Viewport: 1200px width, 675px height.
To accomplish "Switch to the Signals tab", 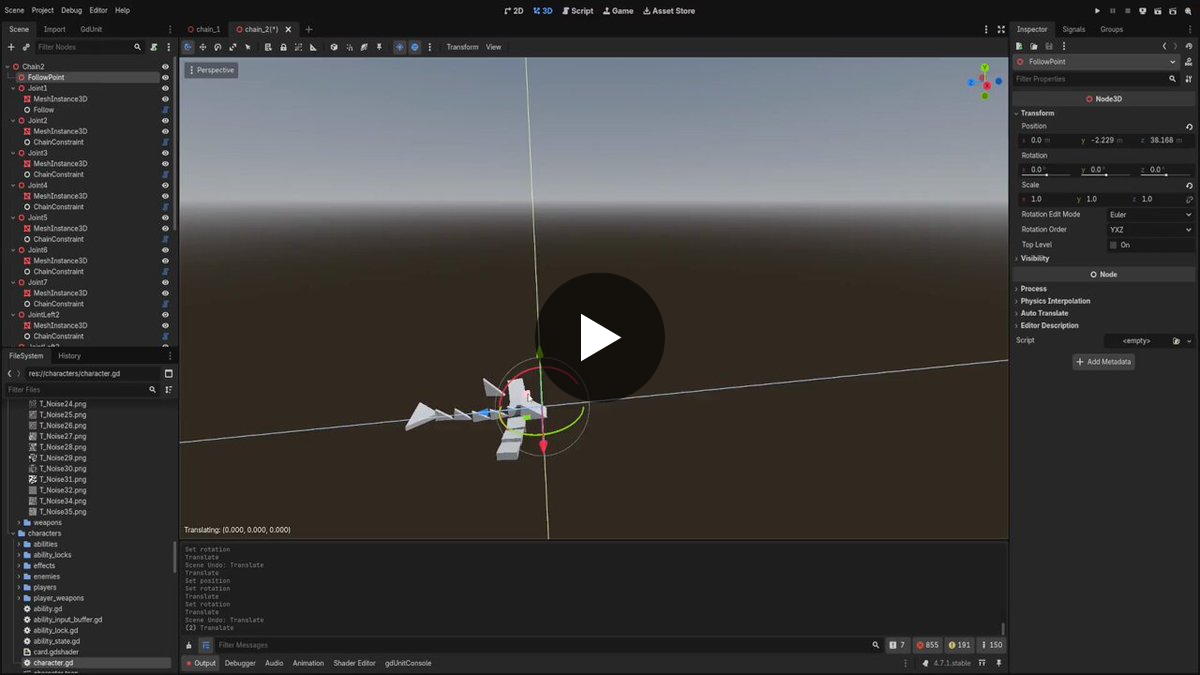I will 1074,29.
